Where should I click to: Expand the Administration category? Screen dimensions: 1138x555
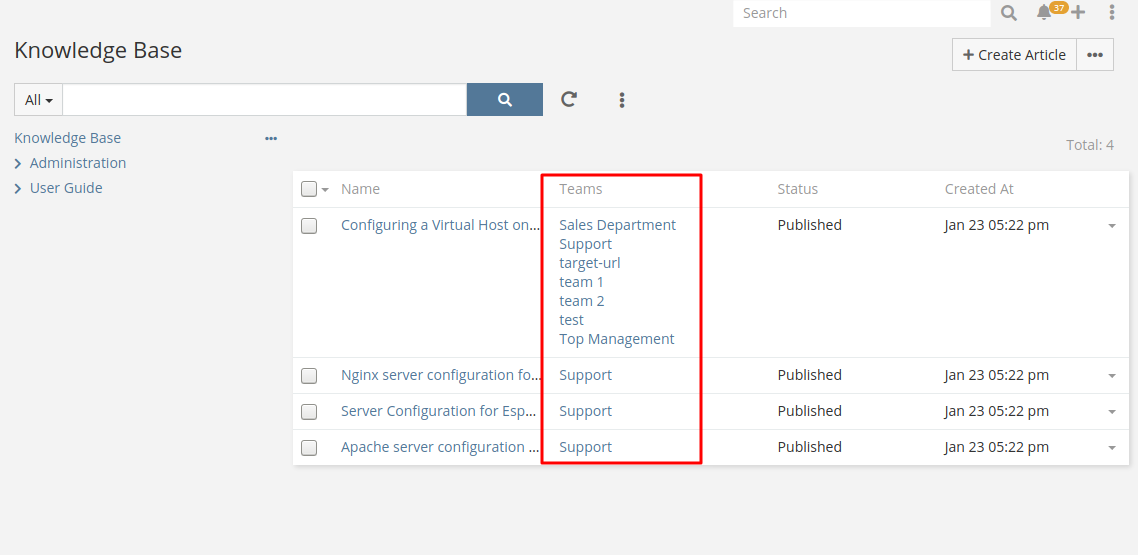[x=18, y=164]
